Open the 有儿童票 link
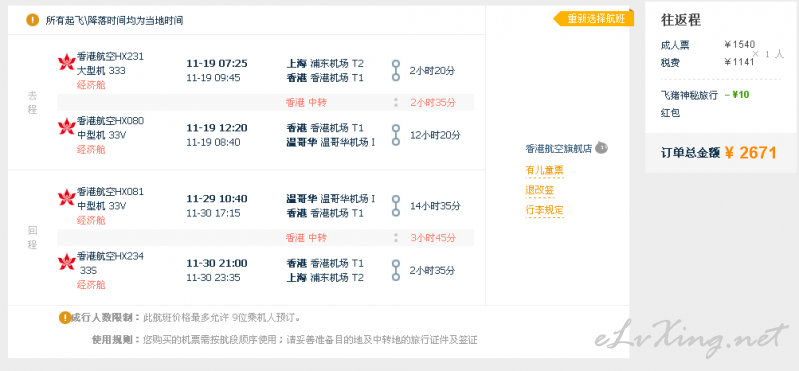 coord(544,170)
